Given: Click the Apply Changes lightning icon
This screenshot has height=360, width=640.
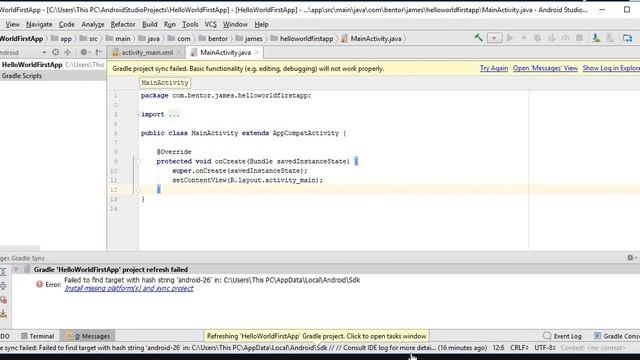Looking at the screenshot, I should (x=524, y=38).
